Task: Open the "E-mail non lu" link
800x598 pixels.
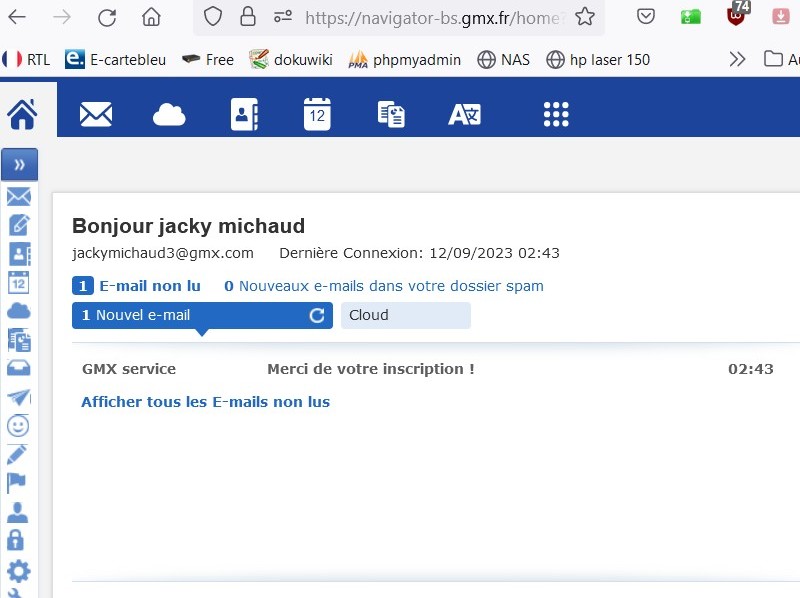Action: point(149,286)
